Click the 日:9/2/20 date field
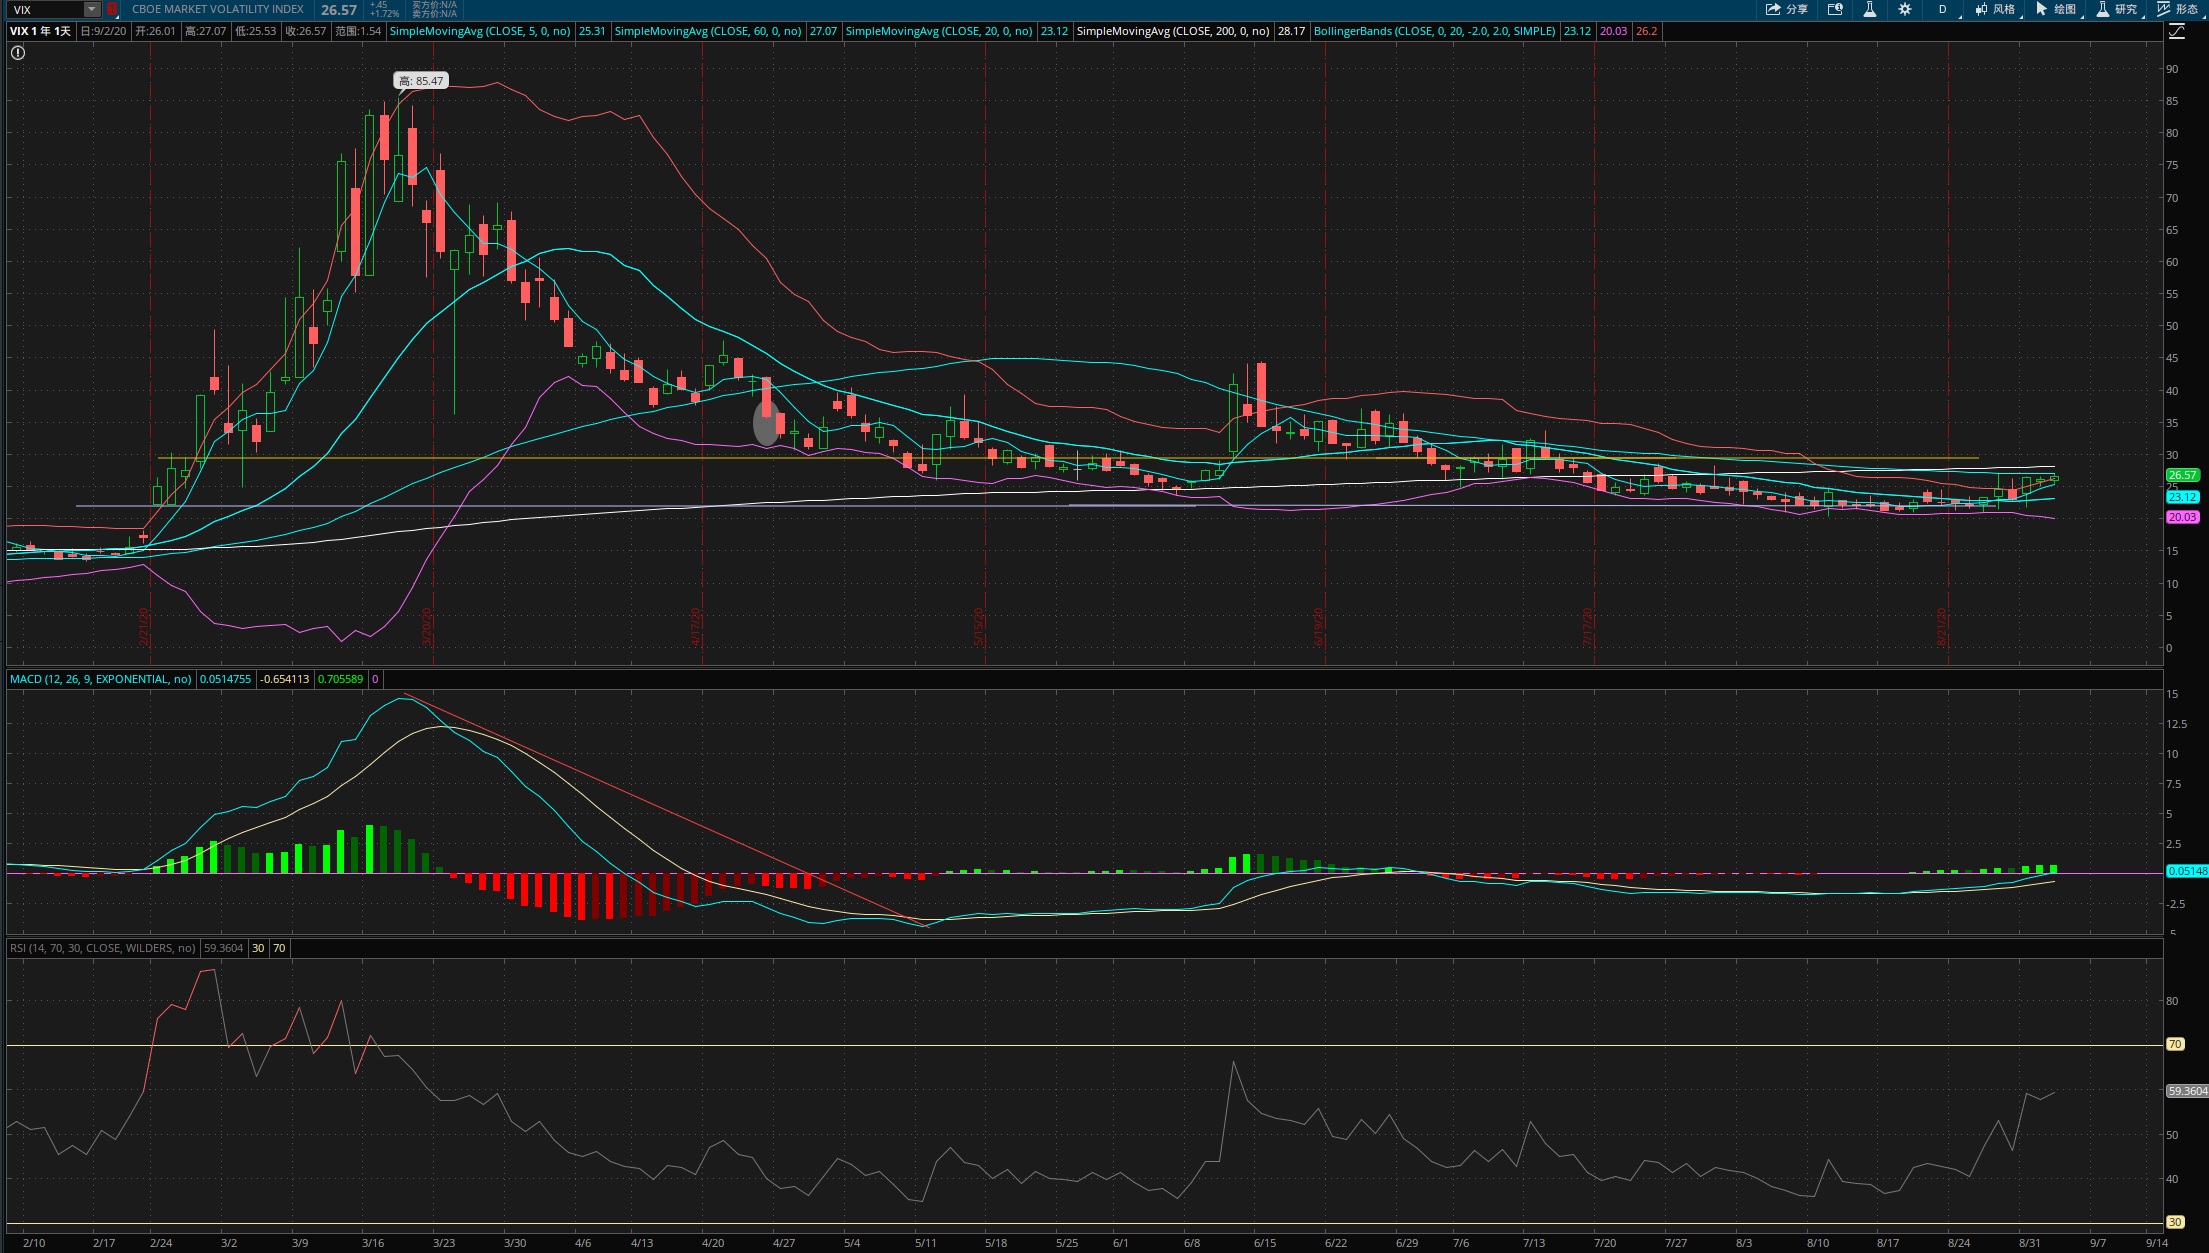The image size is (2209, 1253). tap(104, 31)
